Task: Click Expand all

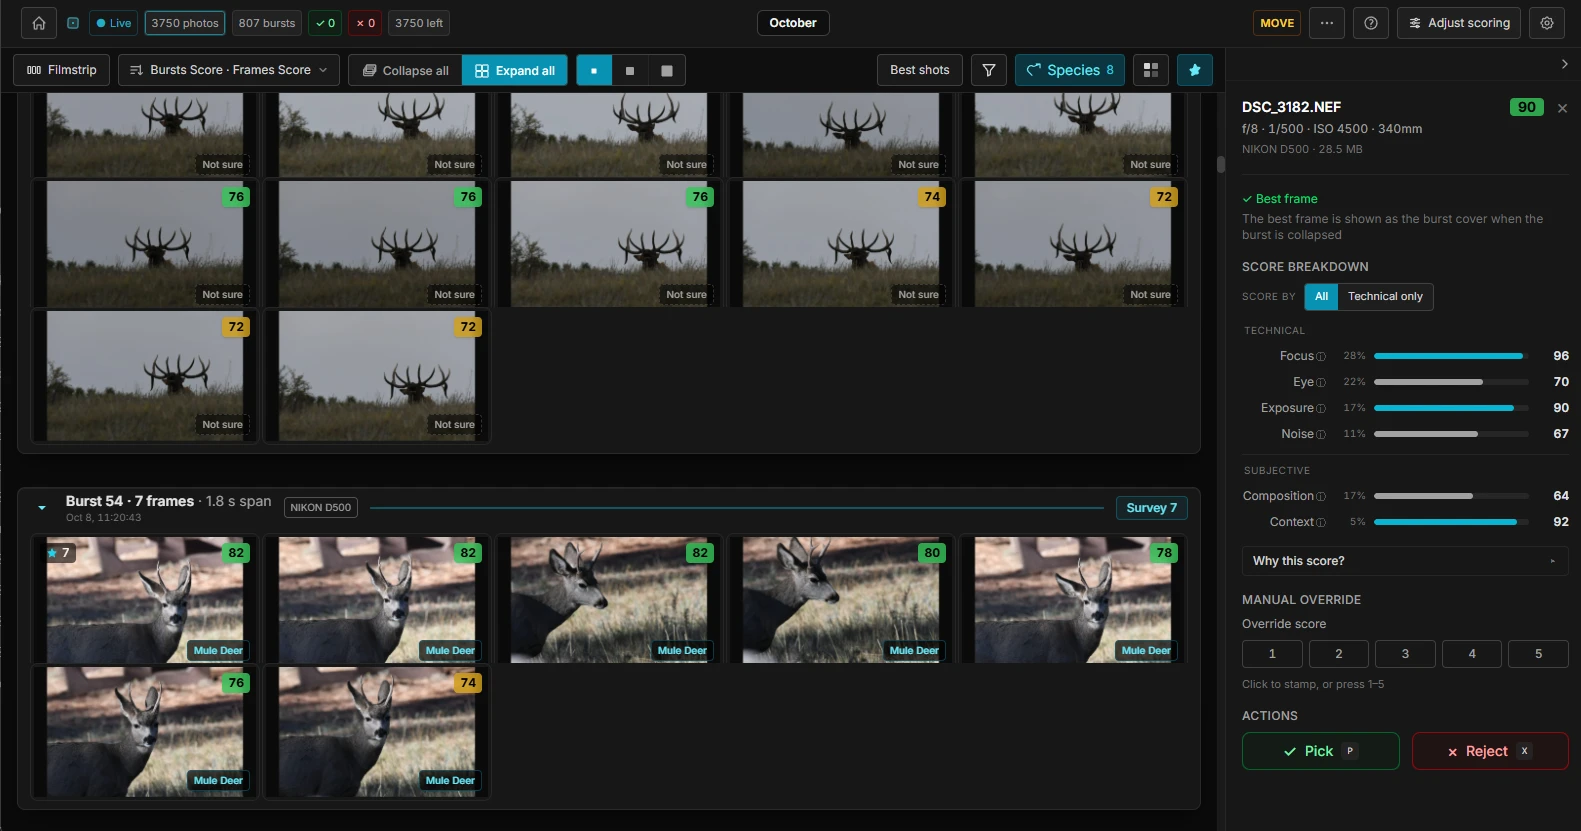Action: click(x=515, y=70)
